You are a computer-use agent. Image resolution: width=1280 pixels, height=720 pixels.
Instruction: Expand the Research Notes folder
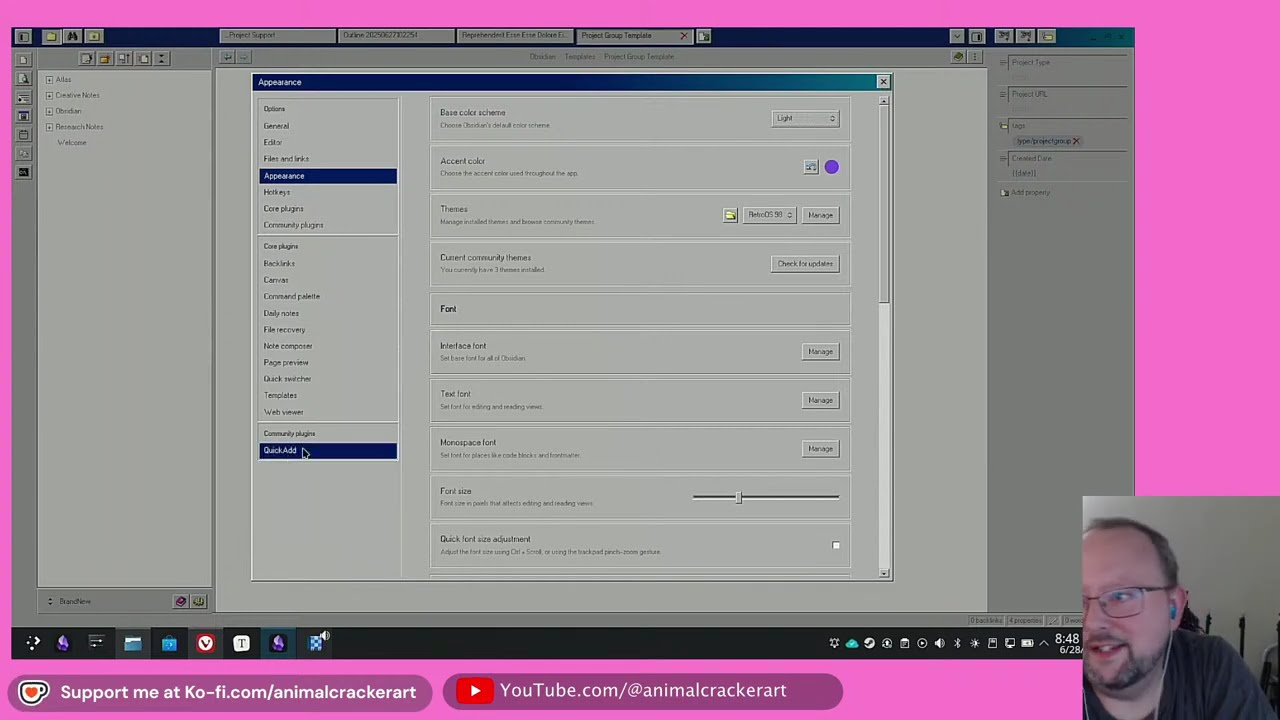click(x=49, y=127)
